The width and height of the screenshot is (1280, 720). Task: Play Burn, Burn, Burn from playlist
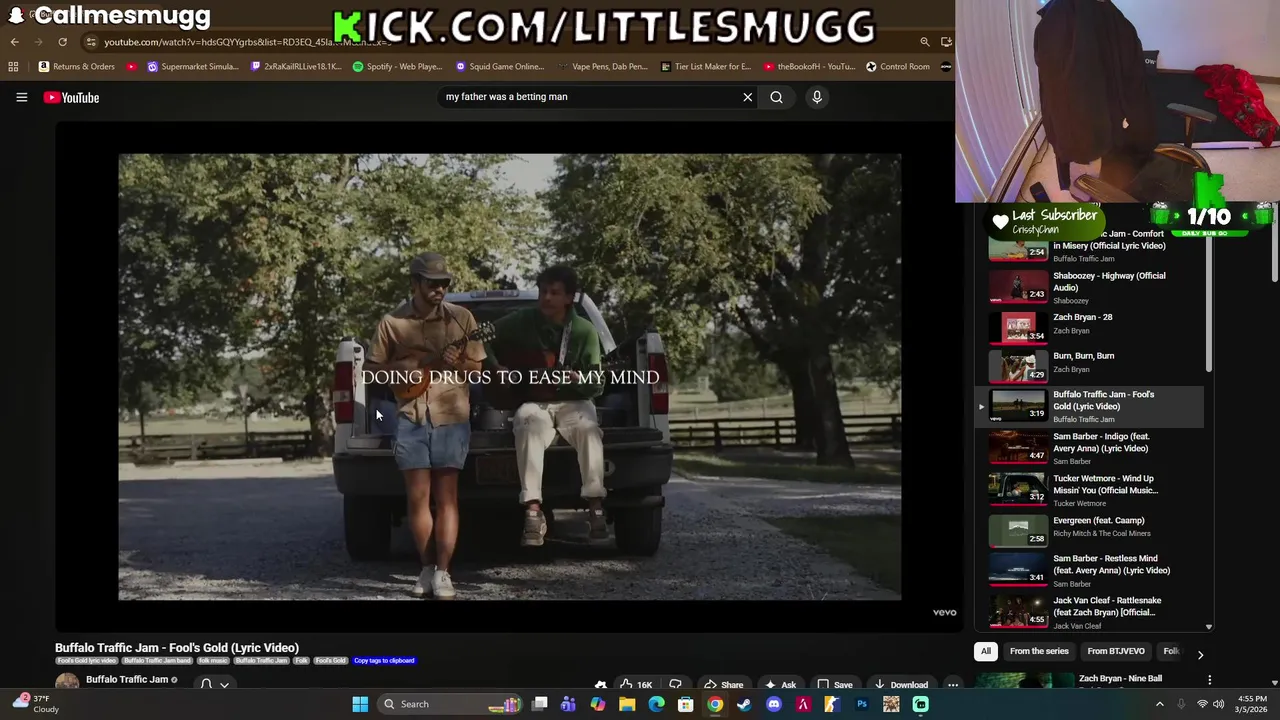(1090, 367)
